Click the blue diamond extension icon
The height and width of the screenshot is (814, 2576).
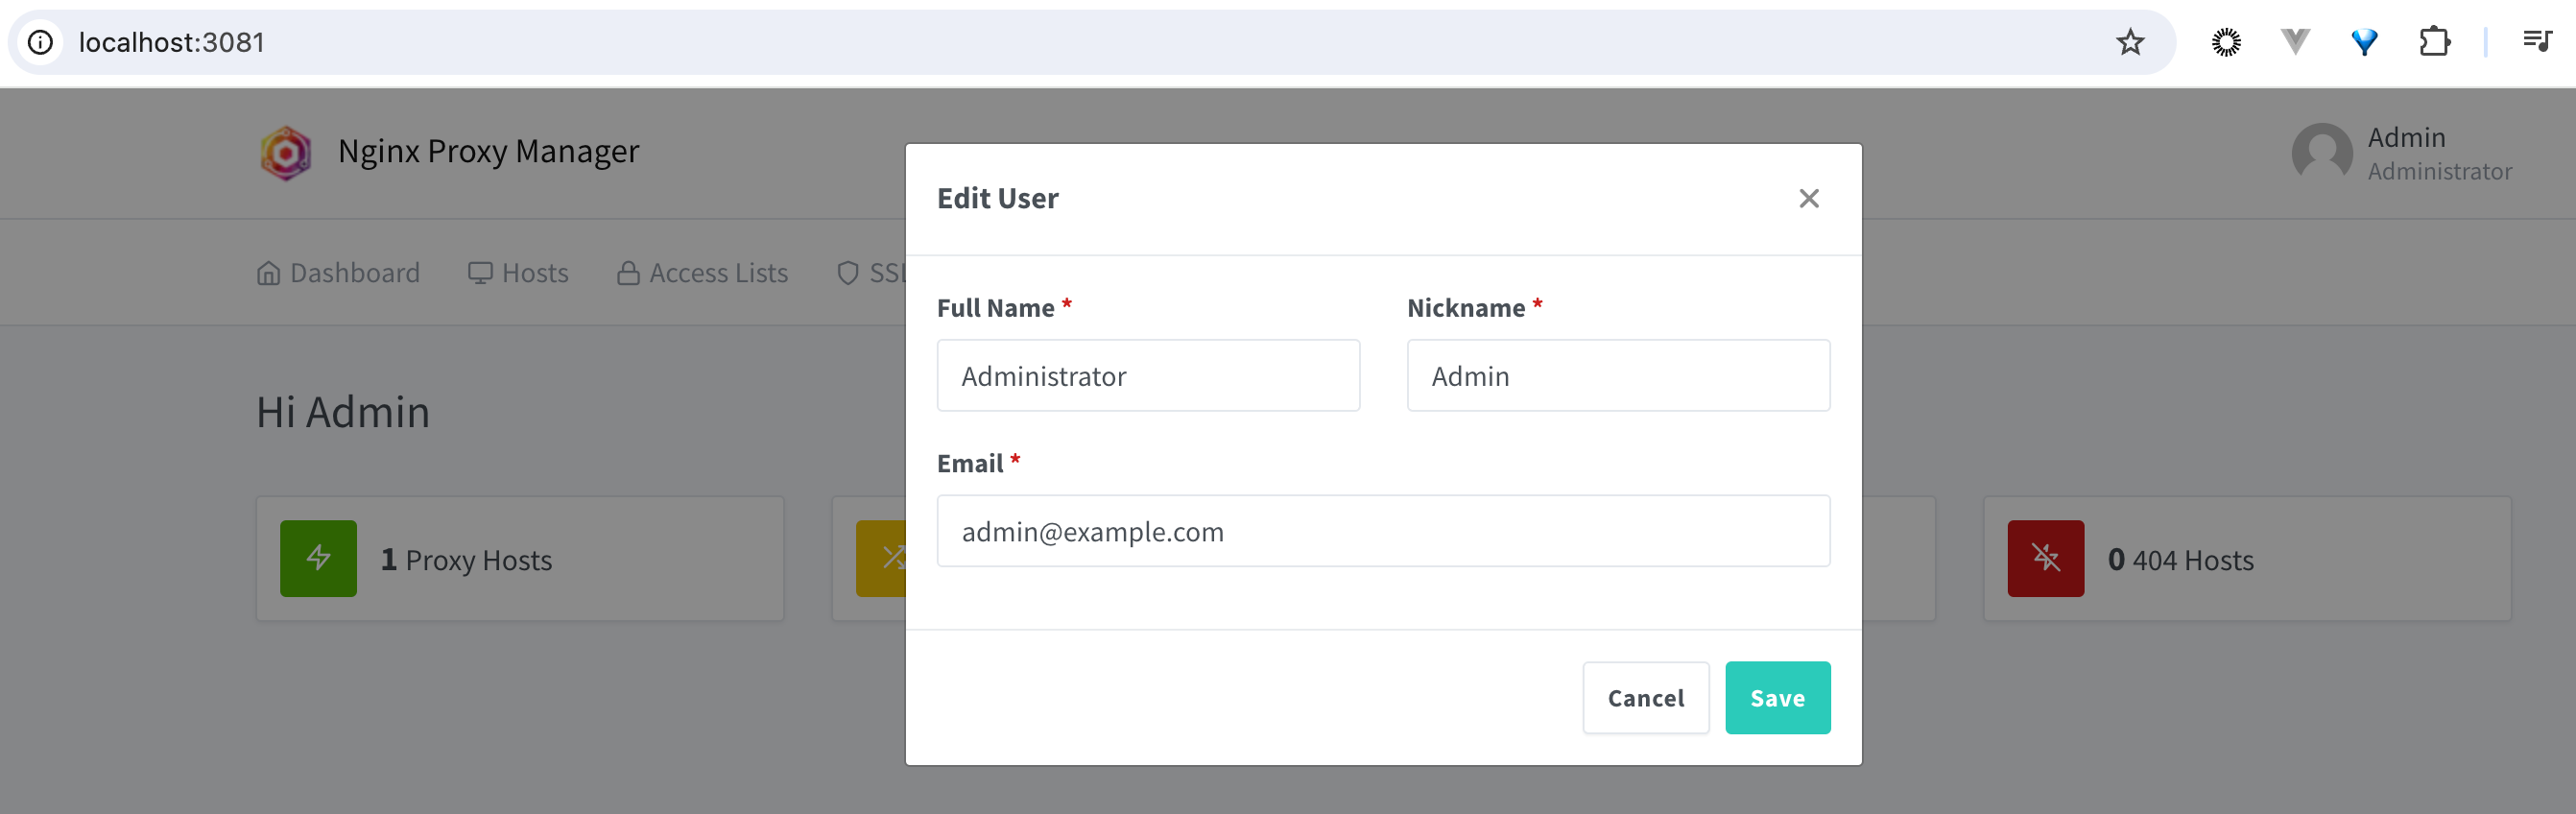(2364, 42)
